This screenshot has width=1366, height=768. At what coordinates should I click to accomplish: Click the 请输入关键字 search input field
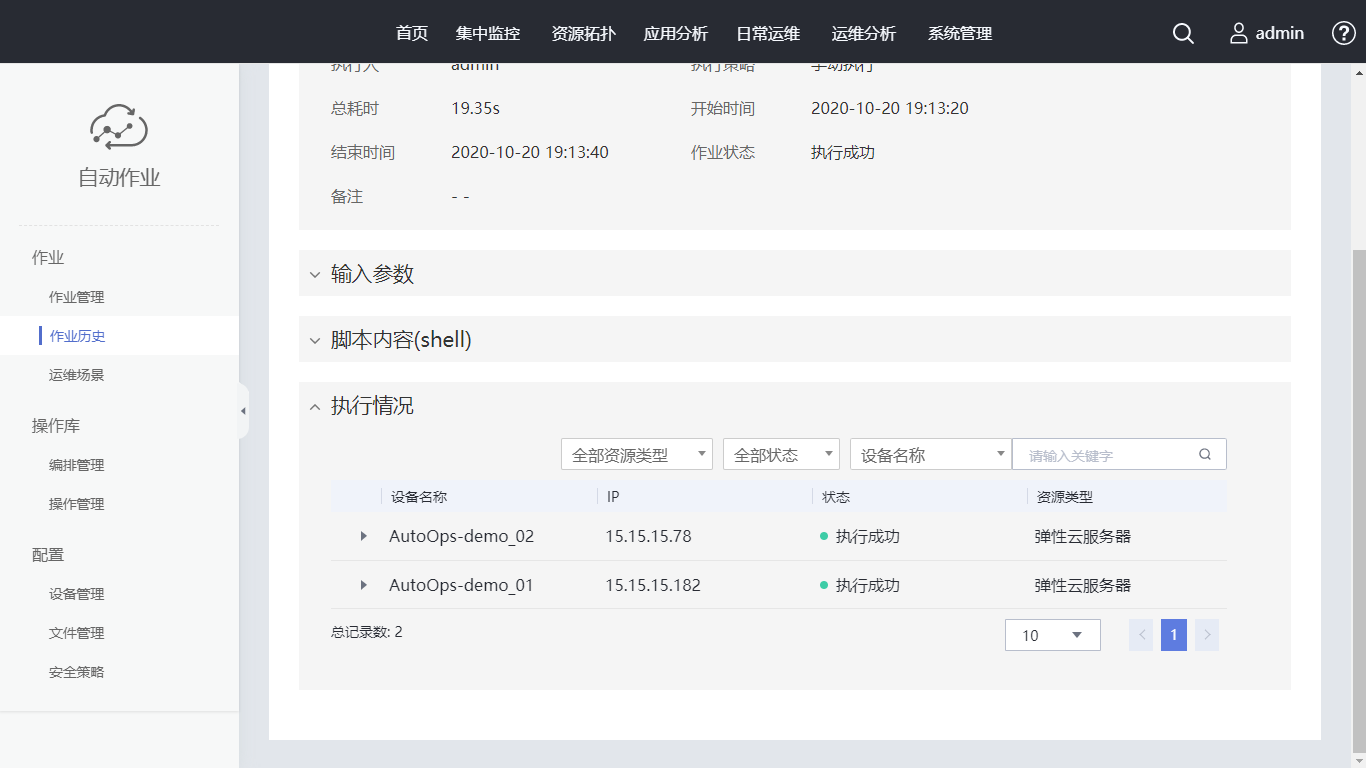[x=1105, y=455]
